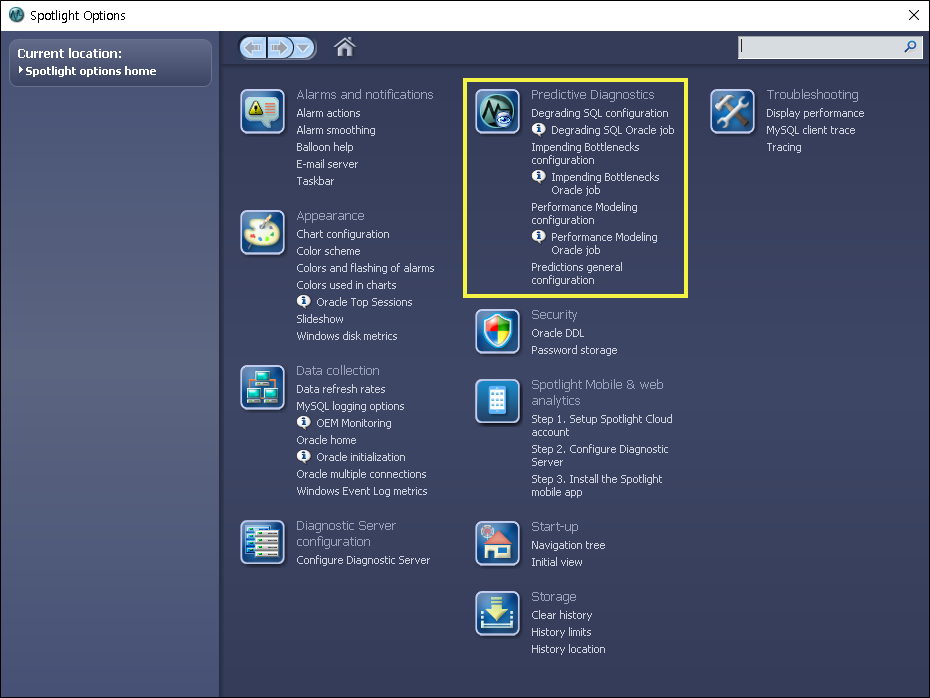Open Slideshow settings

tap(320, 319)
